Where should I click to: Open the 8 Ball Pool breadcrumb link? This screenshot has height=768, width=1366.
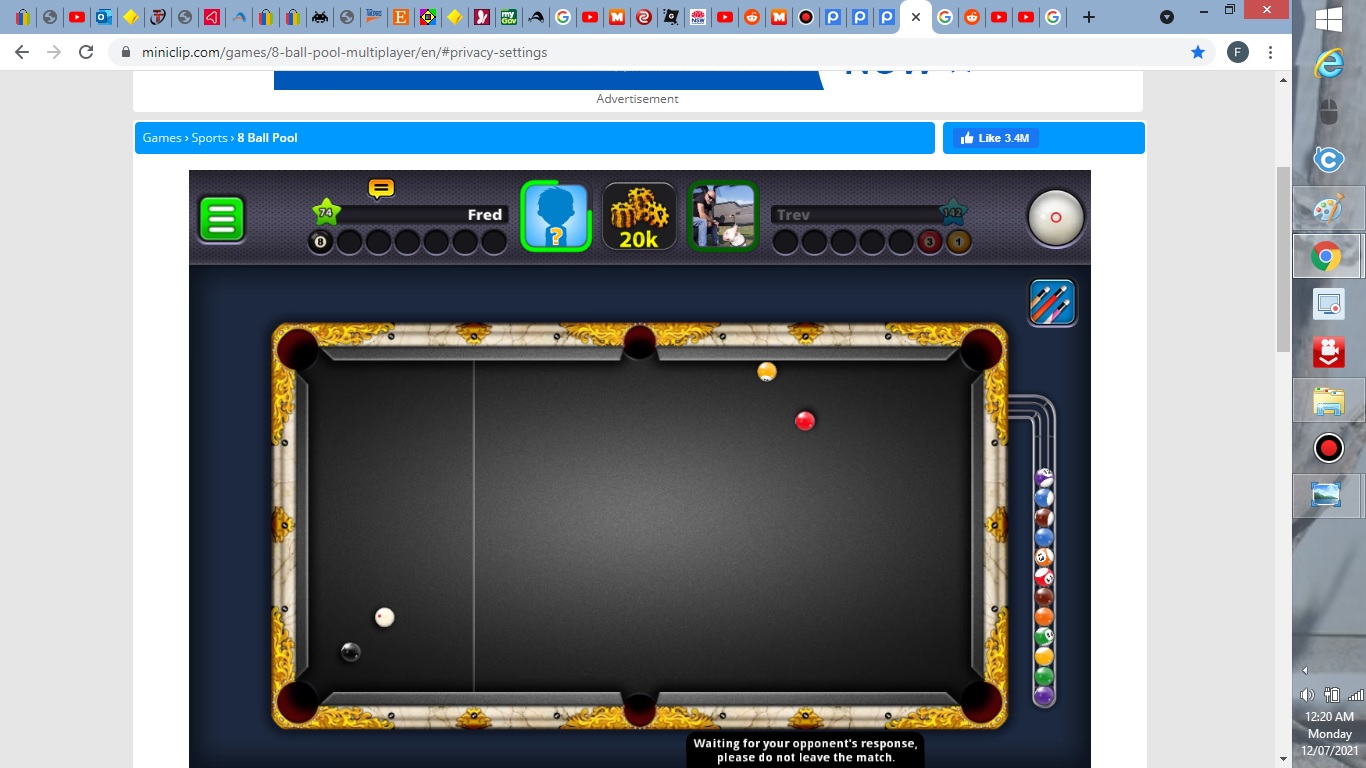click(x=267, y=138)
